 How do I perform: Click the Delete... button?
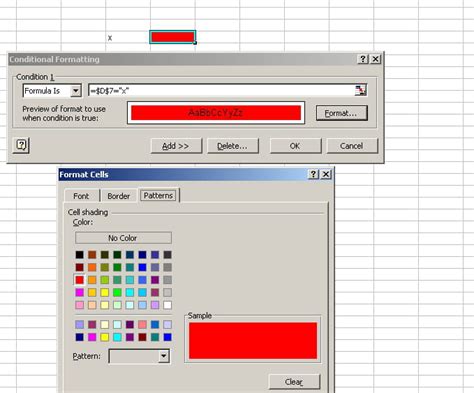click(x=232, y=146)
